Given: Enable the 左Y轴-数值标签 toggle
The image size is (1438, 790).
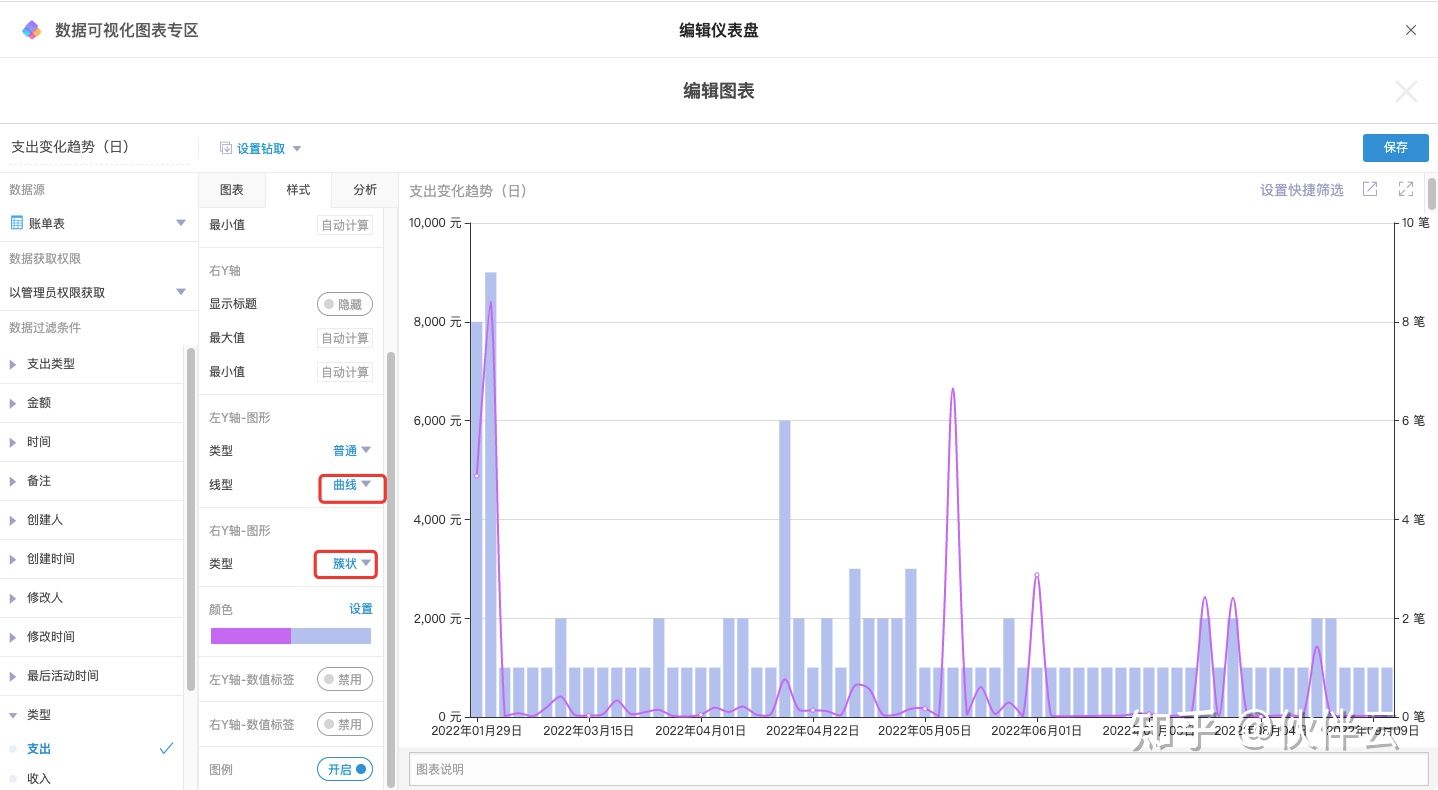Looking at the screenshot, I should 345,679.
